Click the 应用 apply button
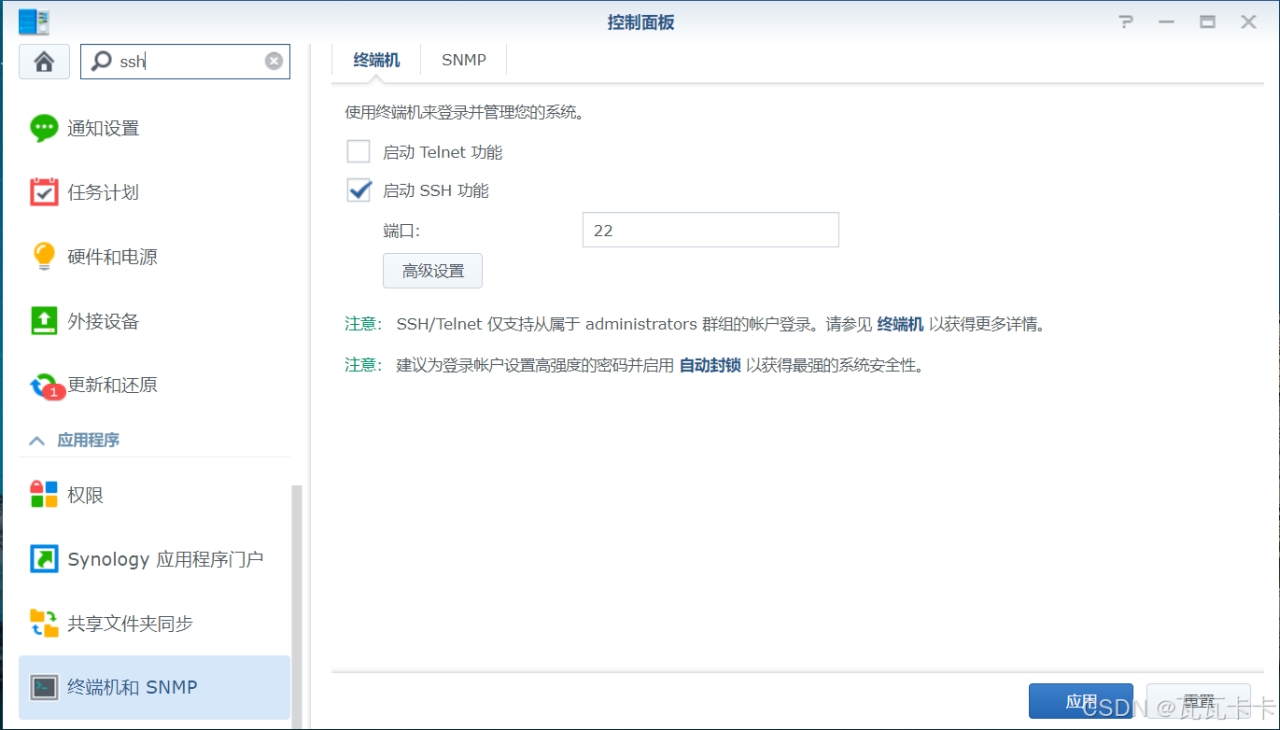This screenshot has width=1280, height=730. coord(1080,701)
